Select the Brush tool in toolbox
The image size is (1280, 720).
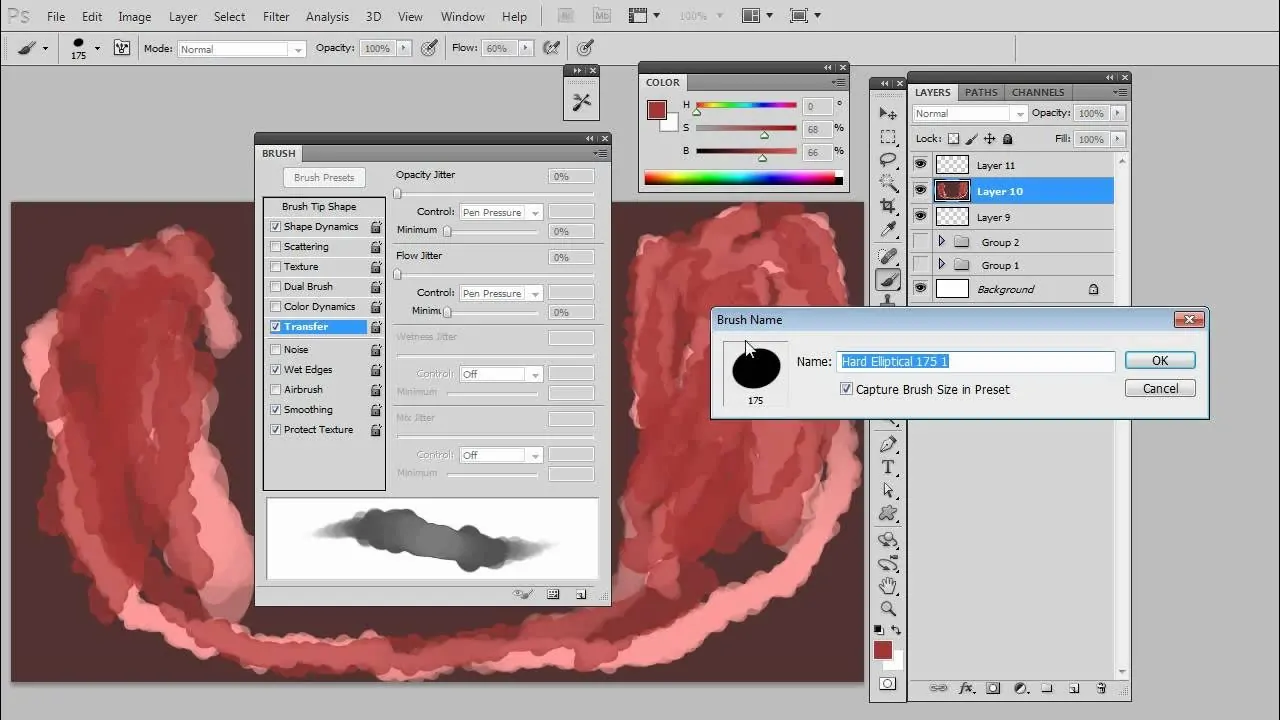[x=888, y=280]
